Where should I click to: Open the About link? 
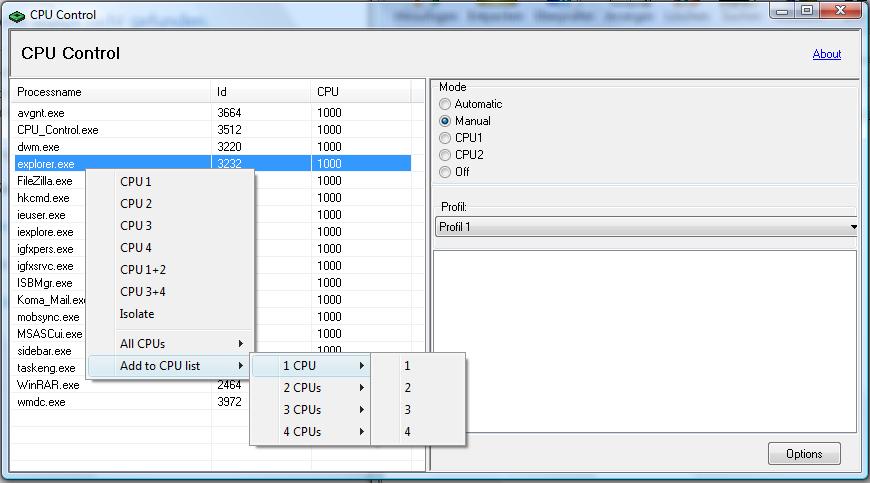point(827,54)
